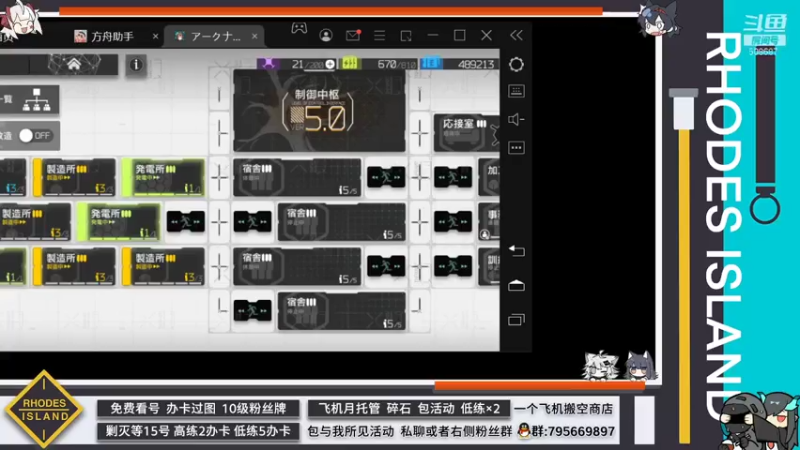Open the second 宿舎 dormitory
The image size is (800, 450).
[x=341, y=221]
